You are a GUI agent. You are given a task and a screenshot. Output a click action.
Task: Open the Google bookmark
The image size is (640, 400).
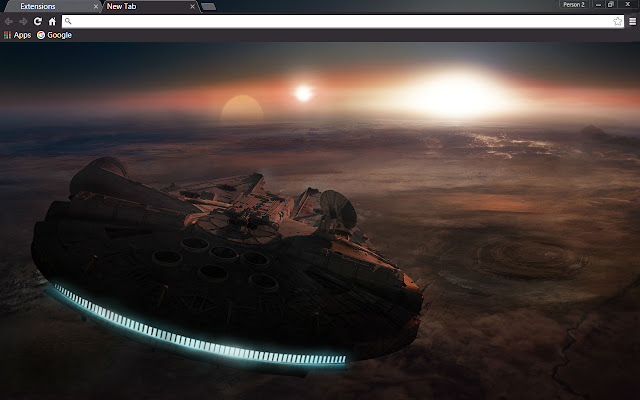point(54,35)
